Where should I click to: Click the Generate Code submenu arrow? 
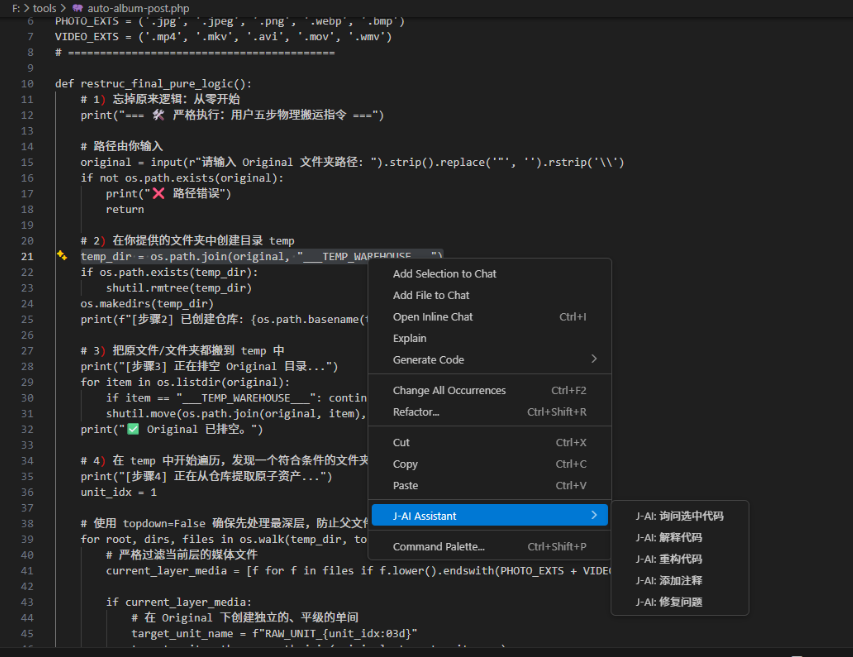coord(594,359)
